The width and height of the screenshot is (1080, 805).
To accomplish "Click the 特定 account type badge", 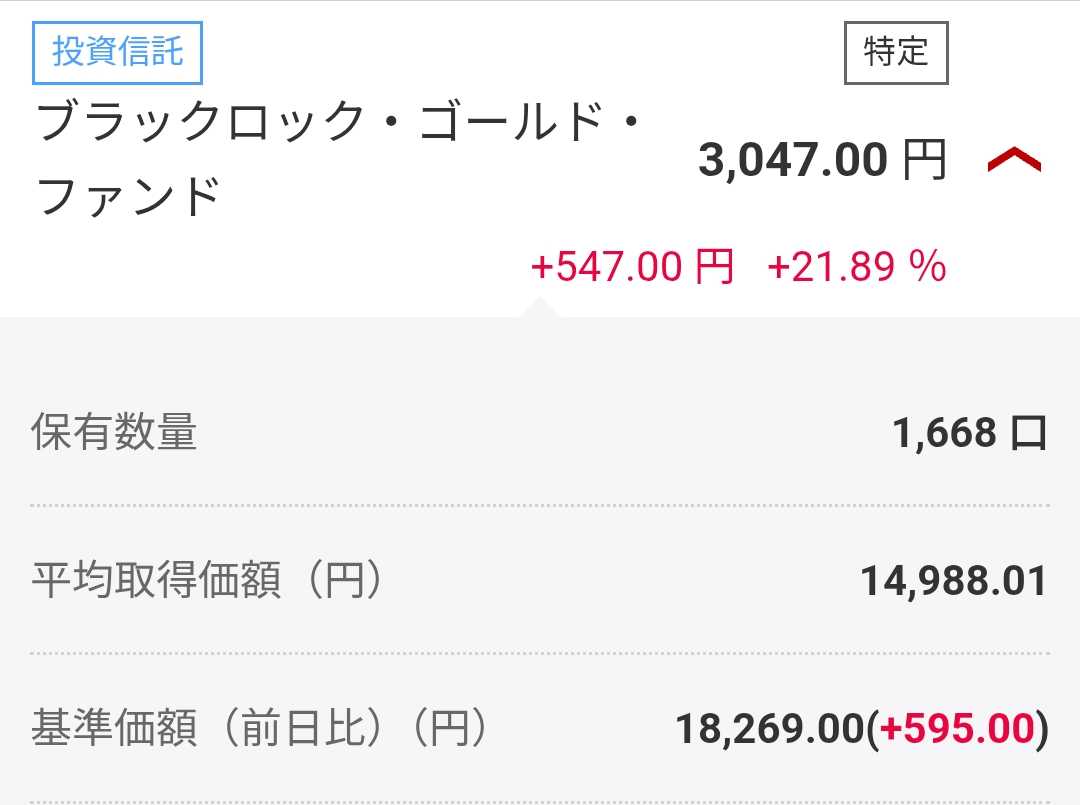I will coord(895,52).
